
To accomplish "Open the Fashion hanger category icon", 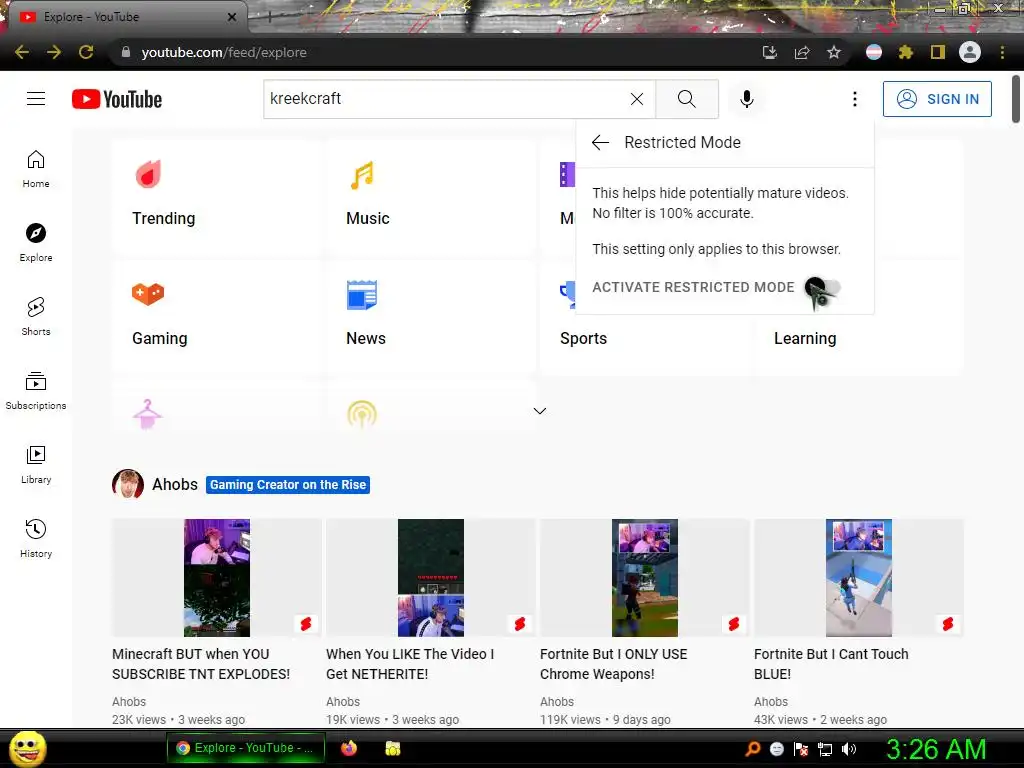I will (x=148, y=414).
